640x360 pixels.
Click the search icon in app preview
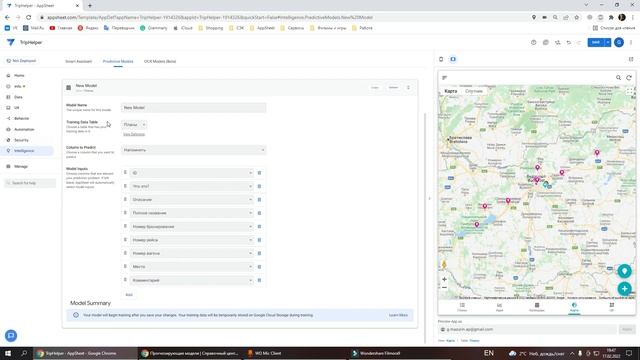(618, 78)
